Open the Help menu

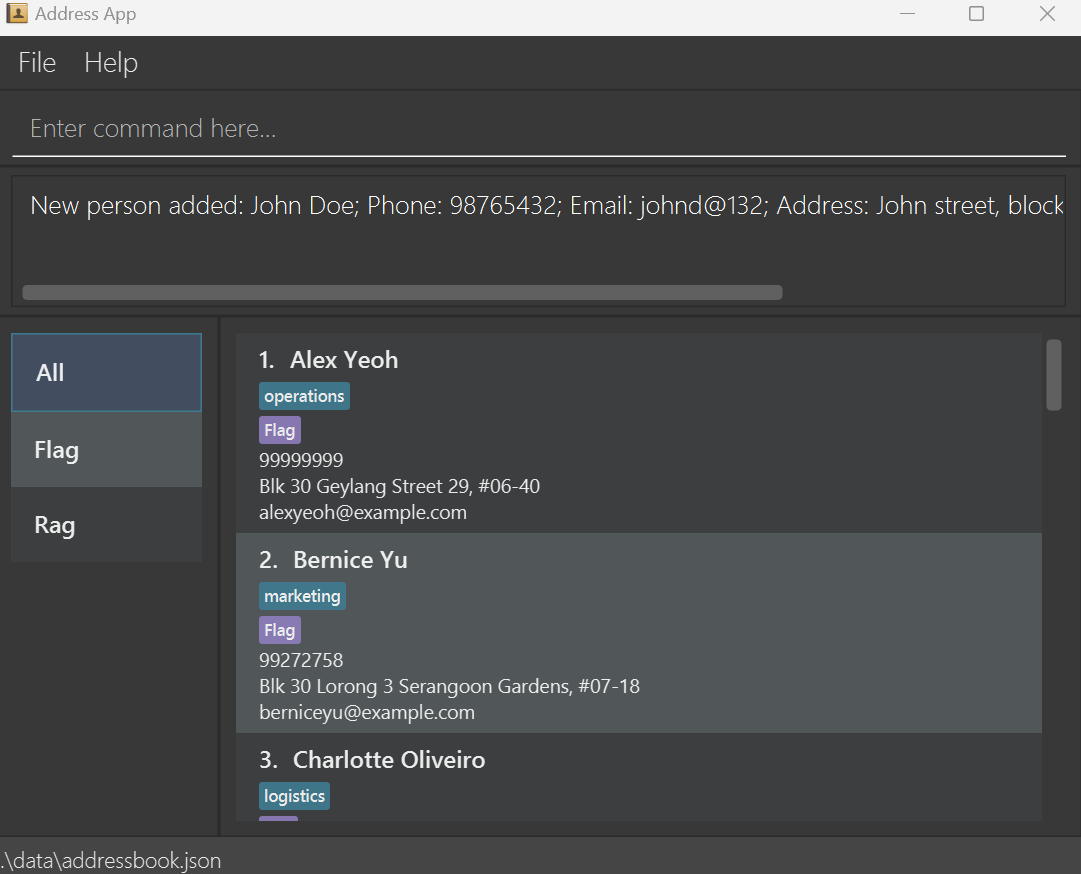click(111, 63)
